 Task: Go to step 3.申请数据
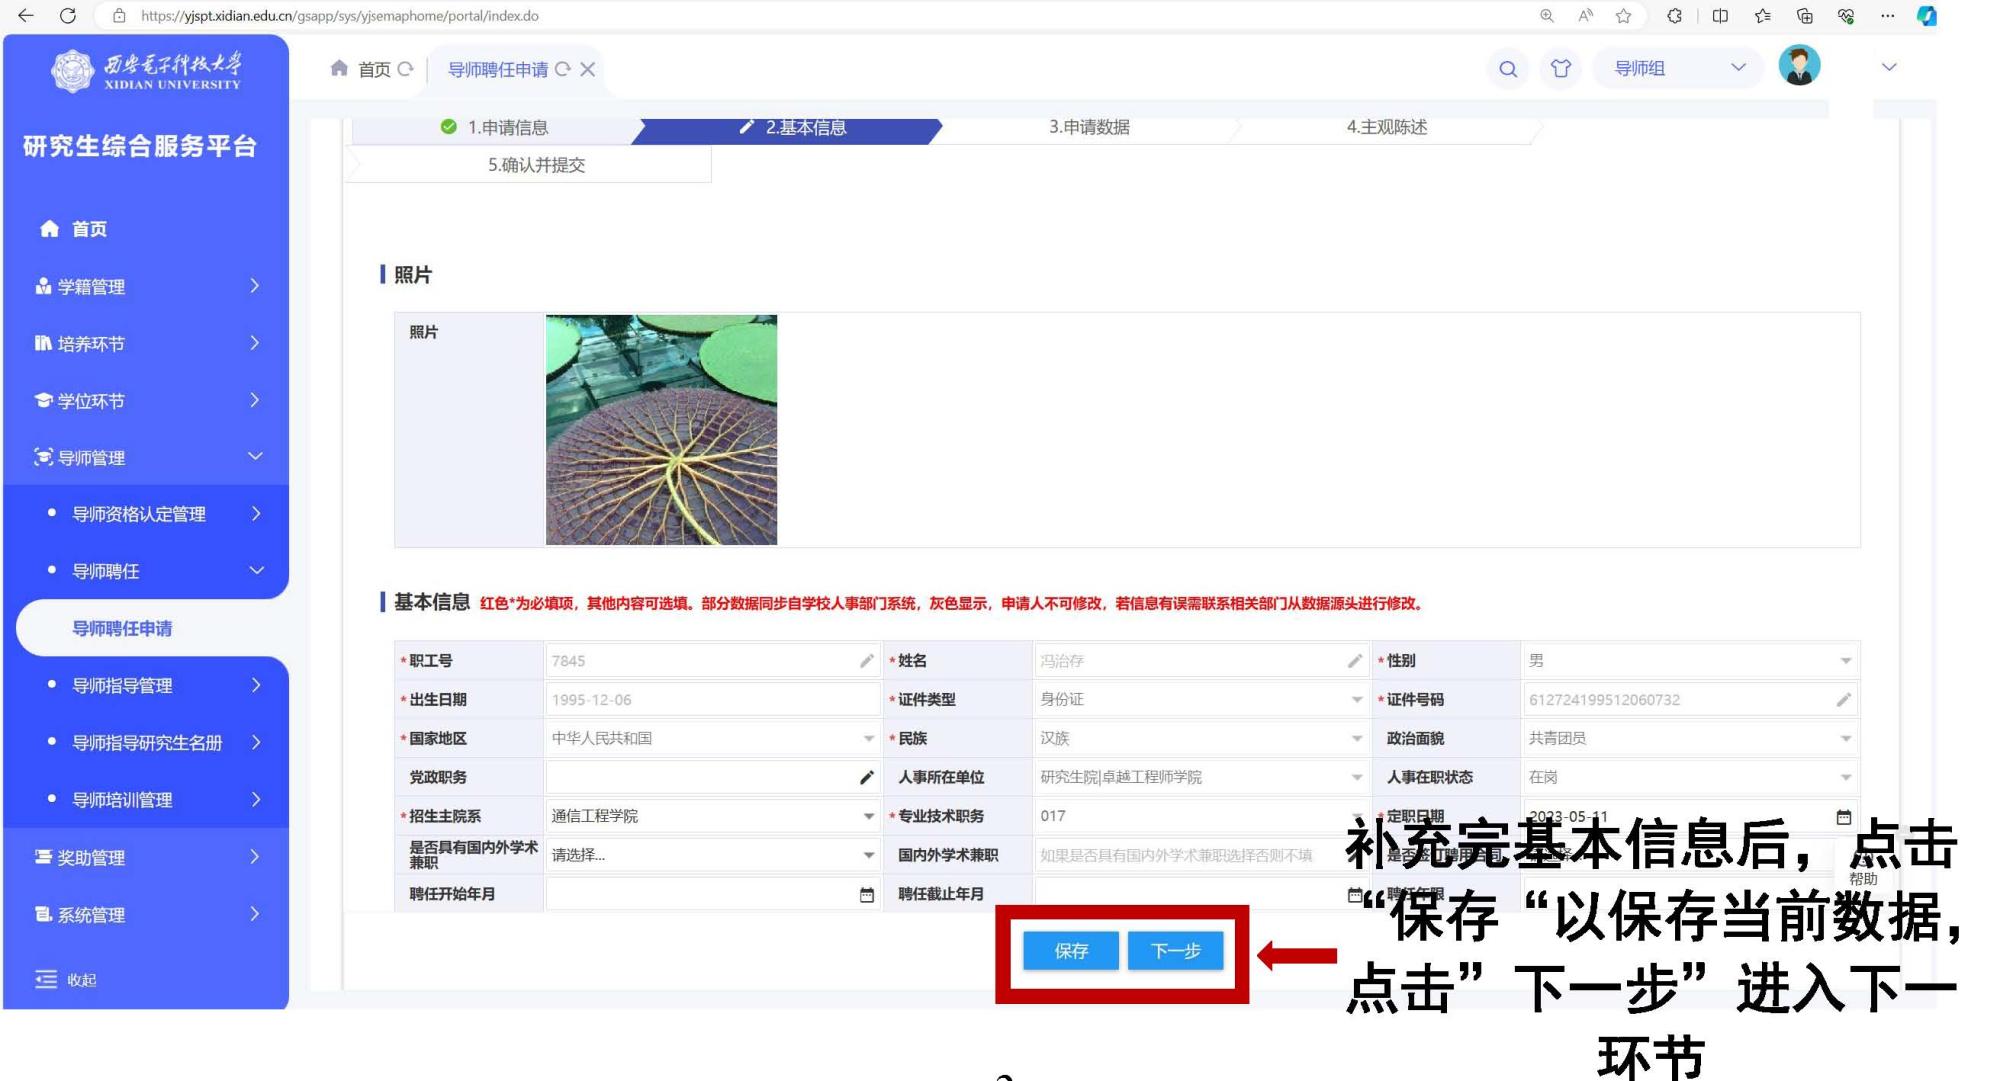tap(1089, 127)
